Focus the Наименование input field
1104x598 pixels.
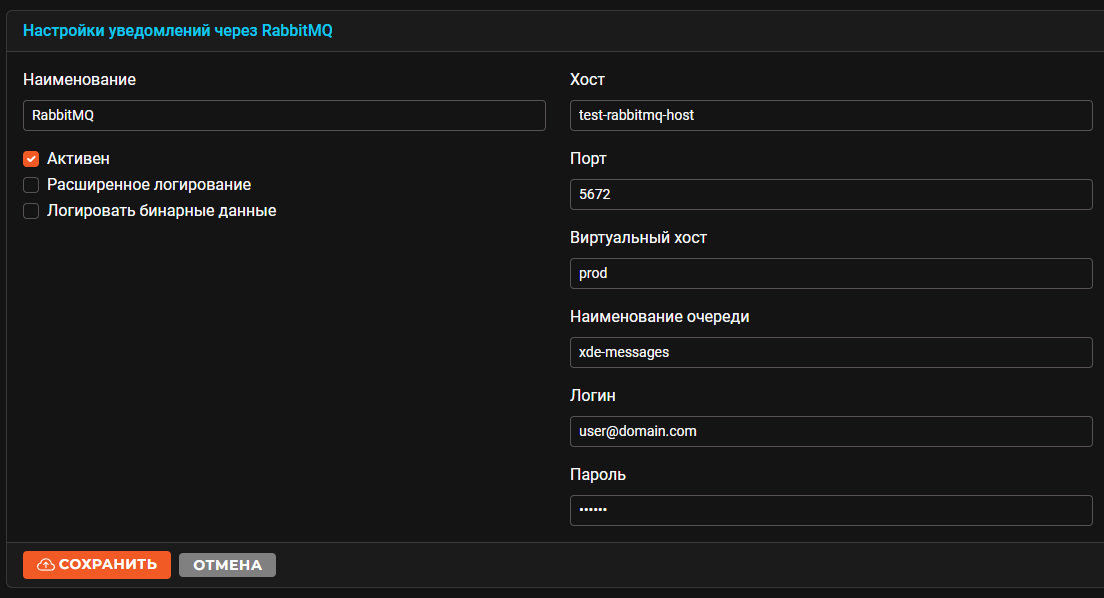[x=284, y=116]
